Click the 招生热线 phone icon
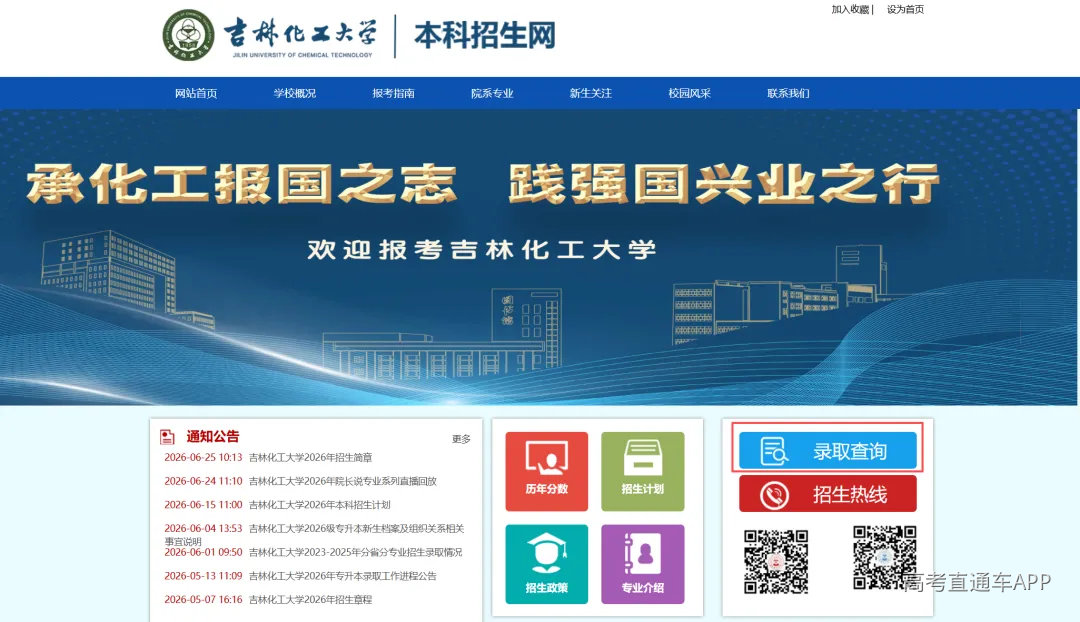The width and height of the screenshot is (1080, 622). coord(774,495)
